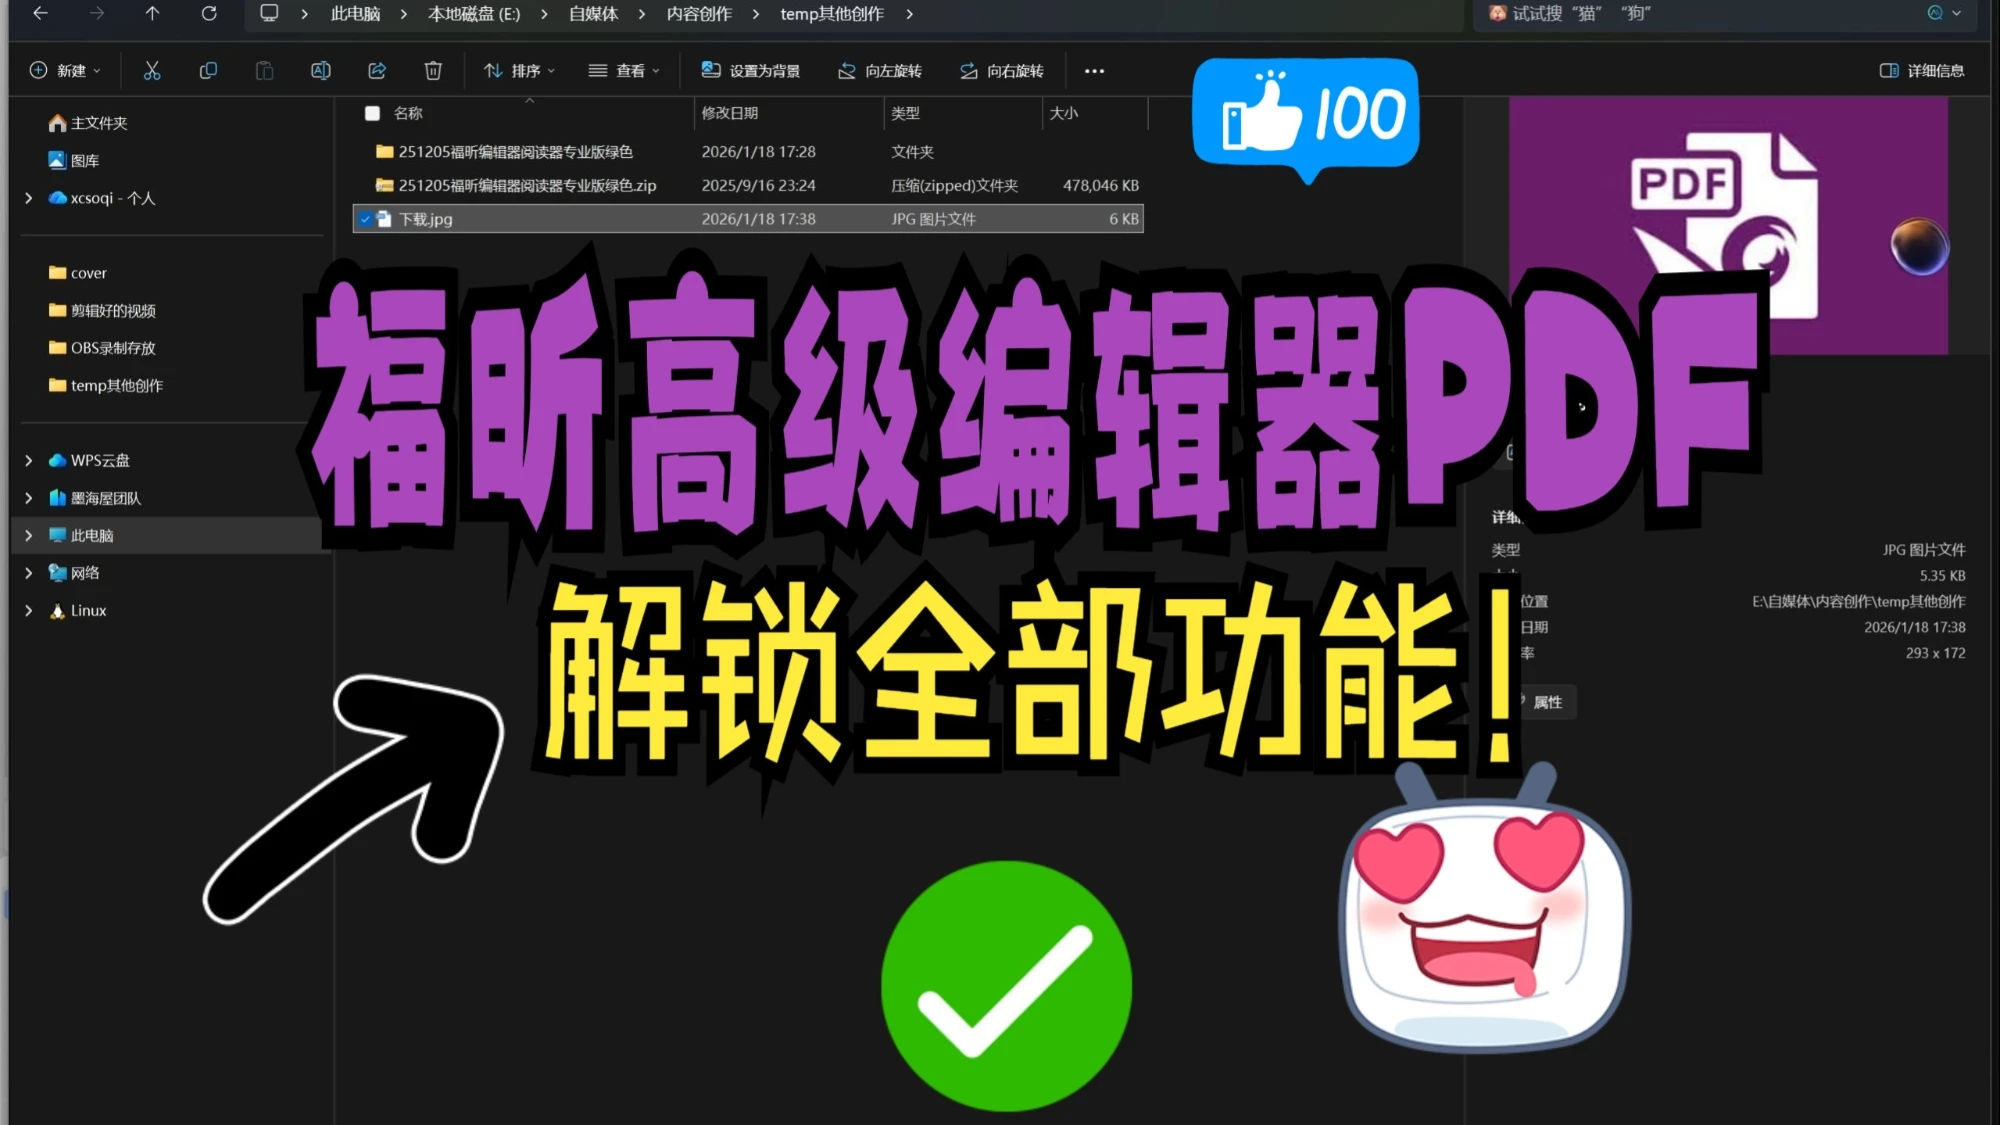This screenshot has height=1125, width=2000.
Task: Expand the xcsoqi - 个人 node
Action: click(29, 198)
